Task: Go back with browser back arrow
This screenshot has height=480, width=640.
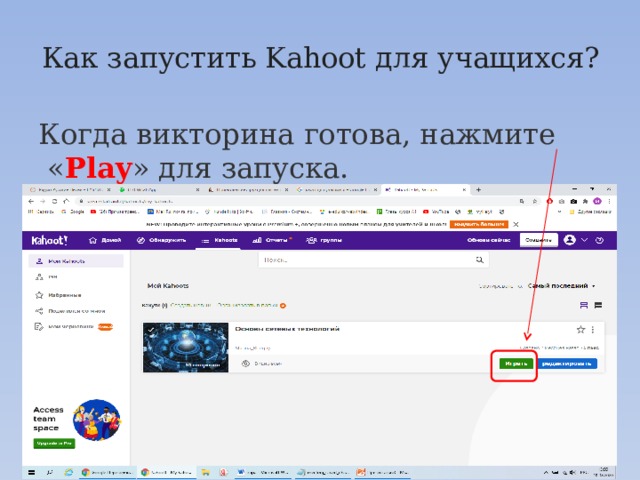Action: click(x=31, y=201)
